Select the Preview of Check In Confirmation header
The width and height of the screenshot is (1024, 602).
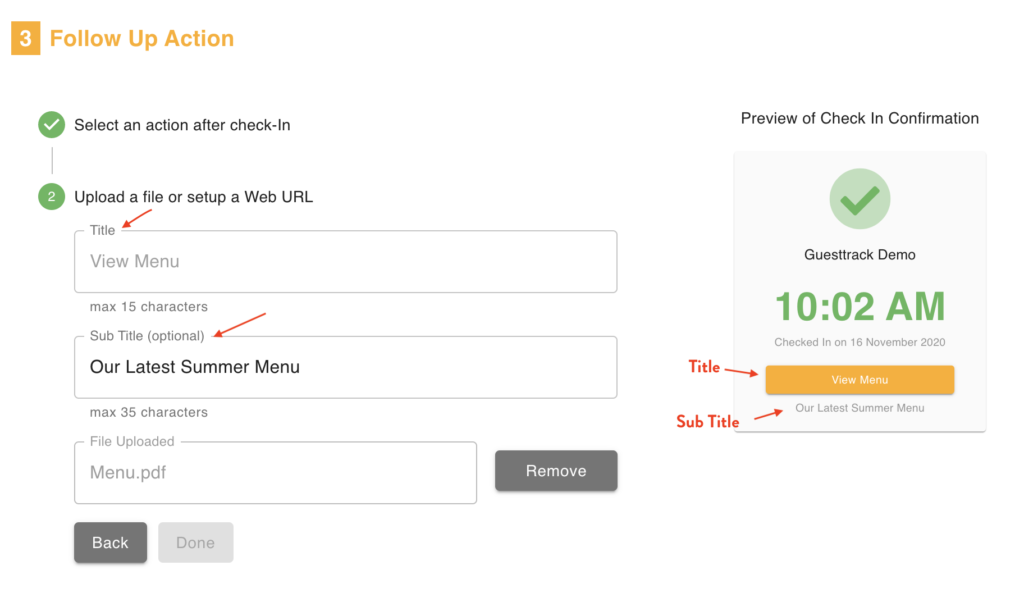click(859, 118)
